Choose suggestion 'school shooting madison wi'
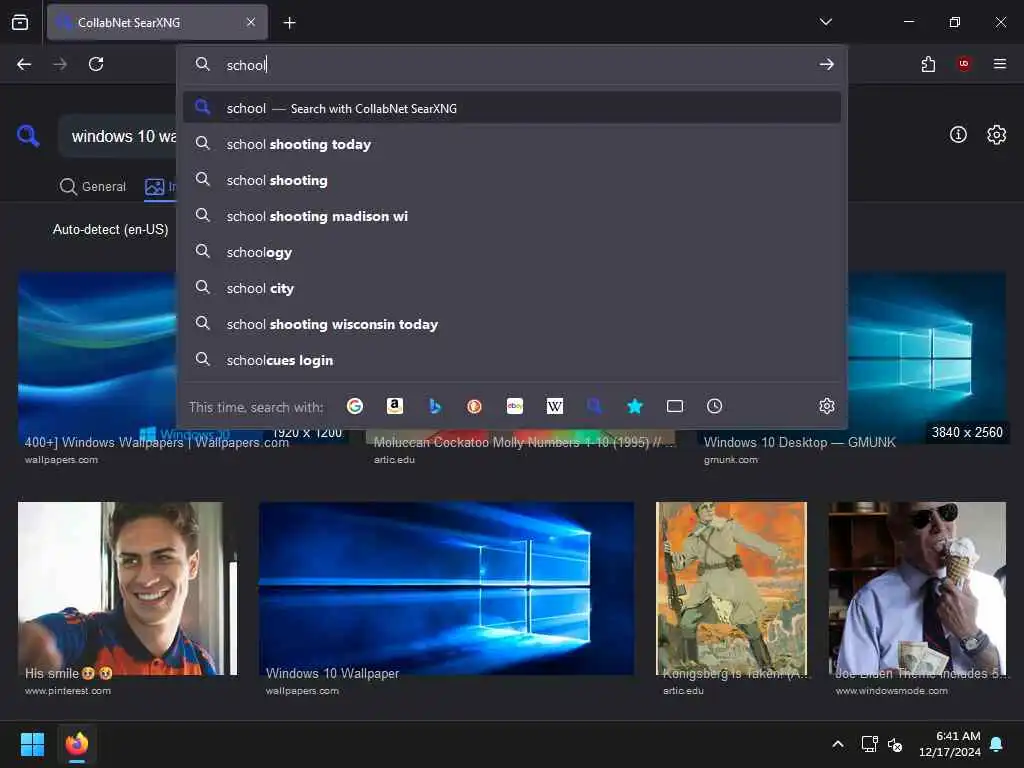 coord(512,216)
